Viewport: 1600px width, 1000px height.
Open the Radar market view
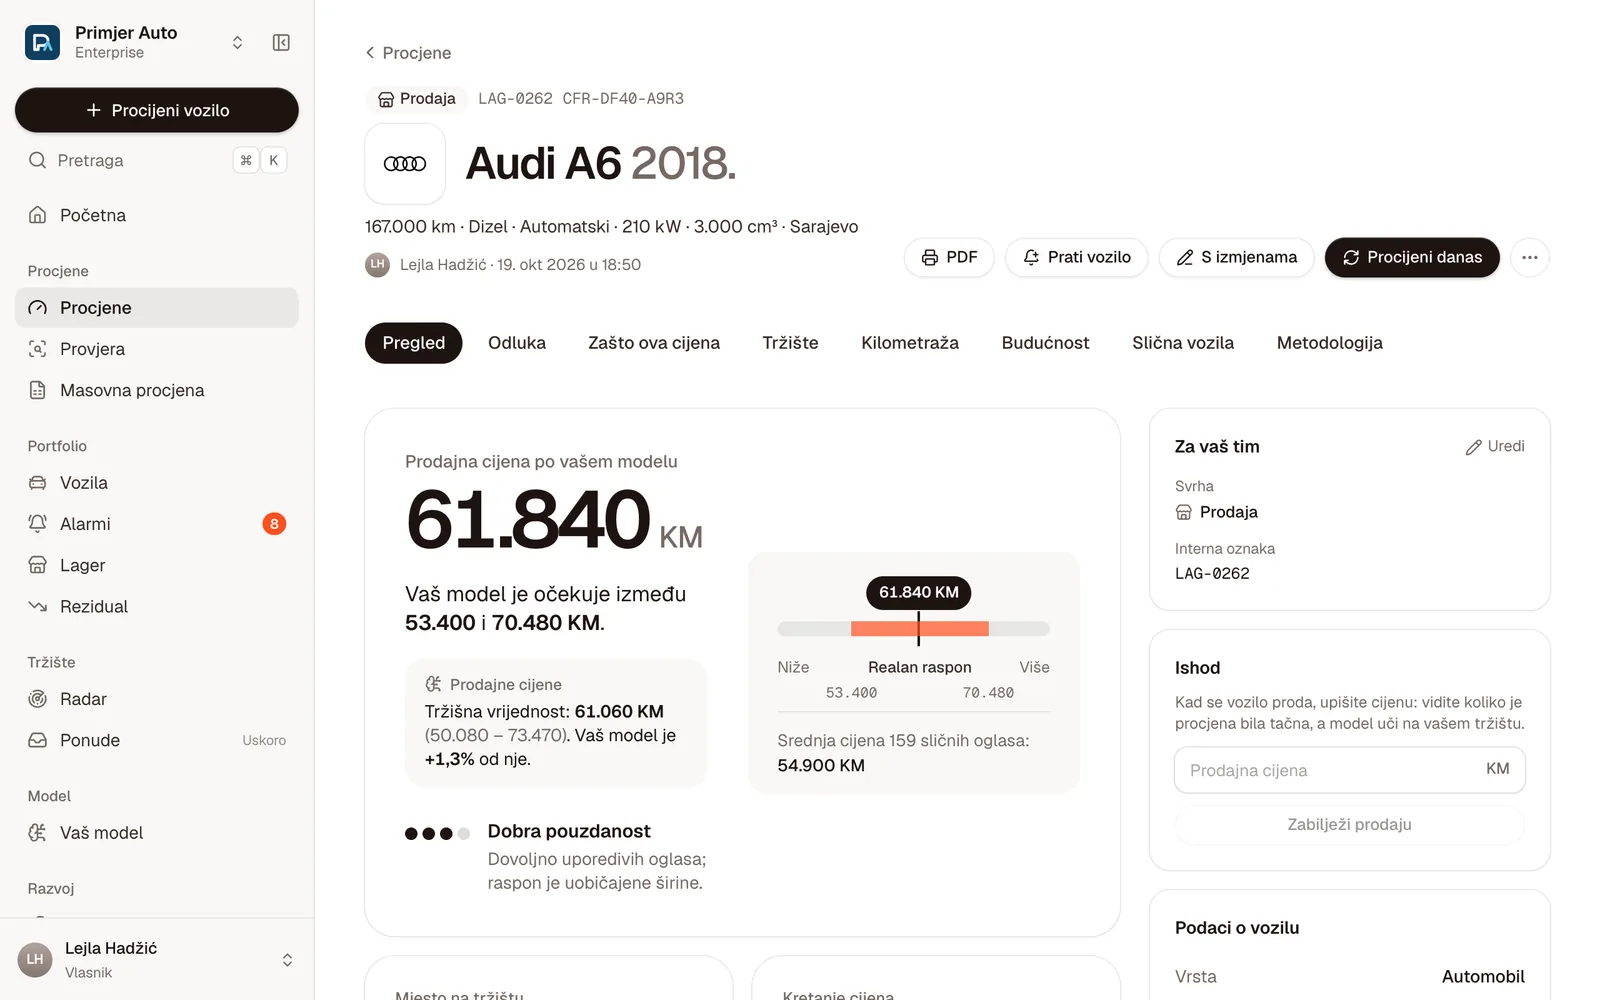coord(157,699)
